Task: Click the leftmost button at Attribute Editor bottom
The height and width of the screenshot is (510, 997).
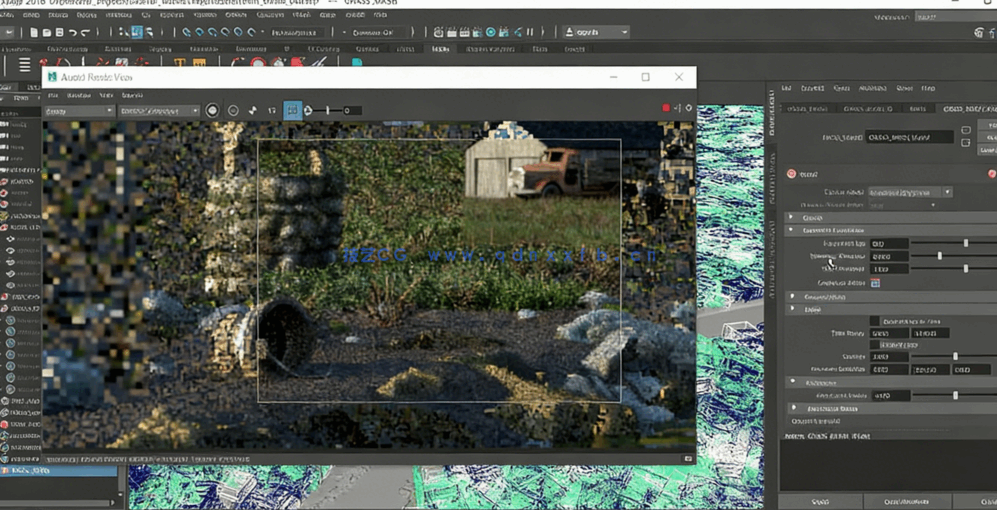Action: click(819, 501)
